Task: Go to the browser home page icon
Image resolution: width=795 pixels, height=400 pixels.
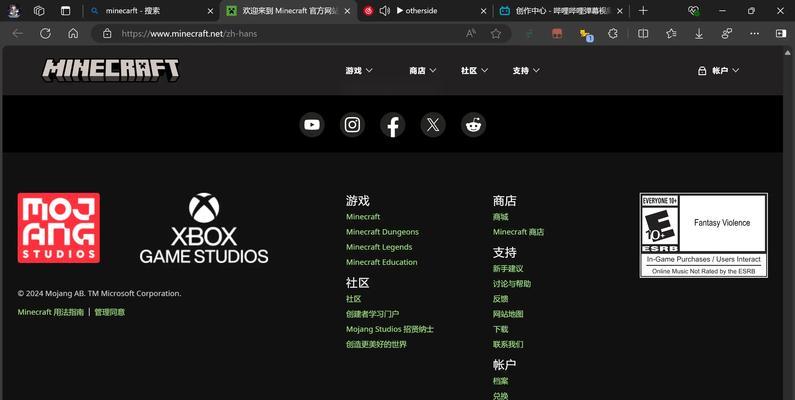Action: 74,33
